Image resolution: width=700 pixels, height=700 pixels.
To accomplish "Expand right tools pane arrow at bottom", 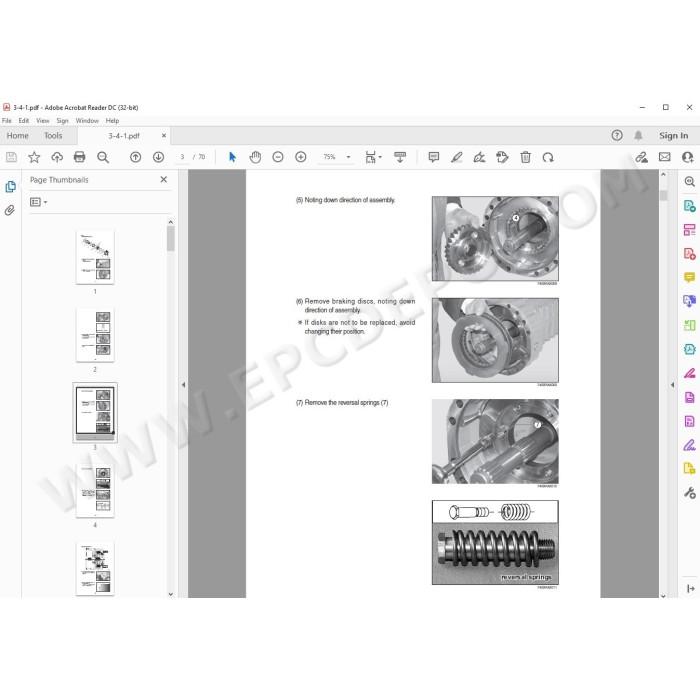I will (x=690, y=588).
